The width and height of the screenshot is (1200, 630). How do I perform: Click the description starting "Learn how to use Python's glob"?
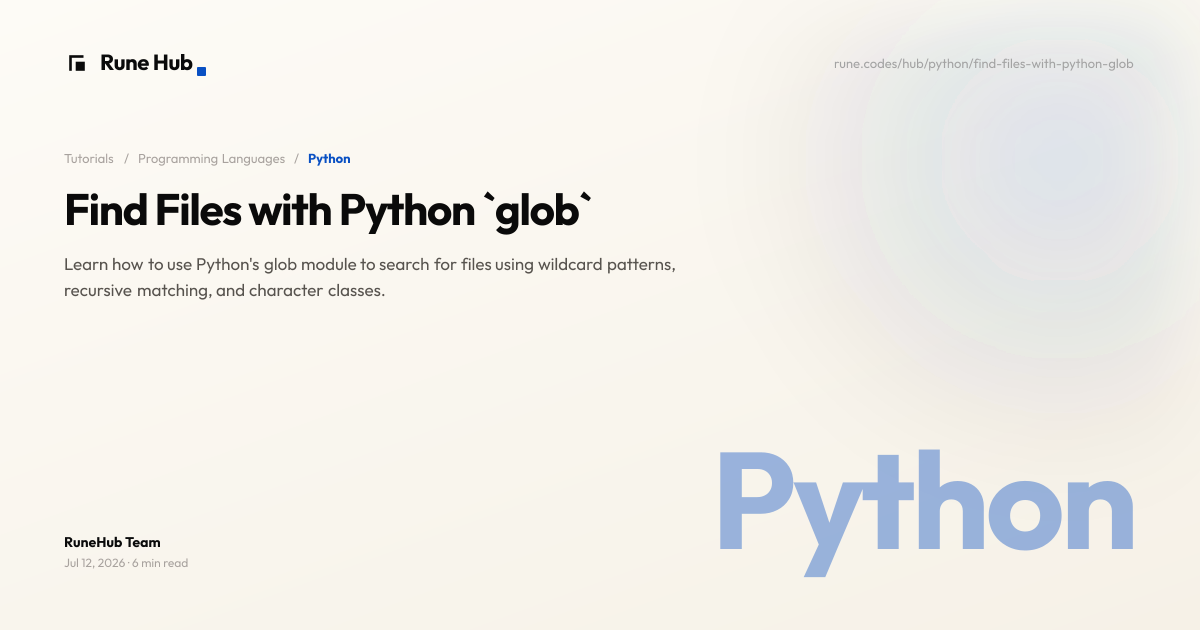[x=371, y=278]
